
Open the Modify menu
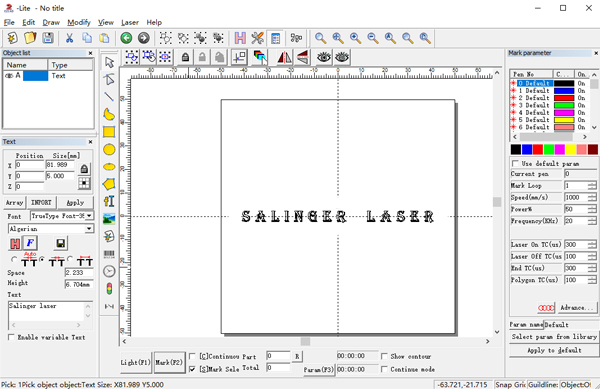coord(78,22)
